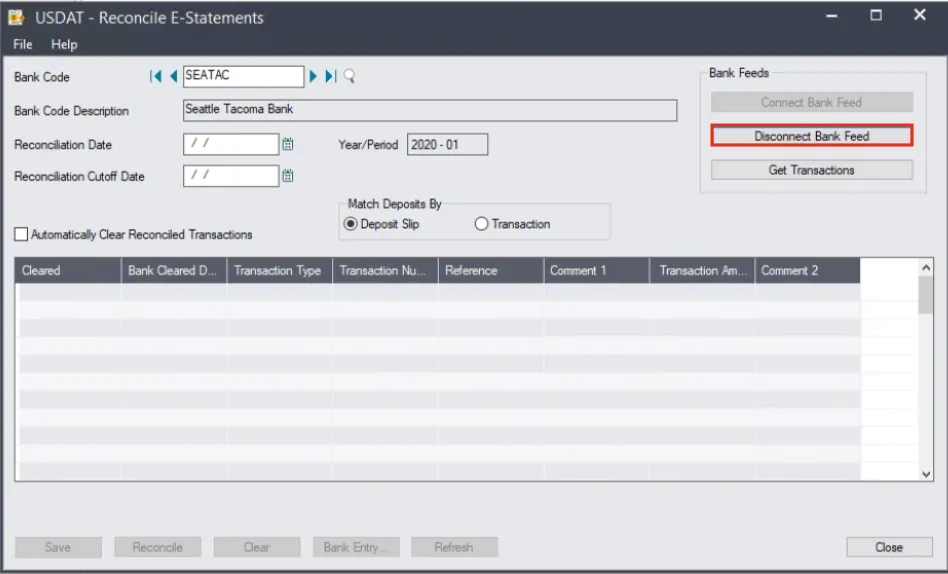Close the window using title bar X
Image resolution: width=948 pixels, height=574 pixels.
pos(920,15)
